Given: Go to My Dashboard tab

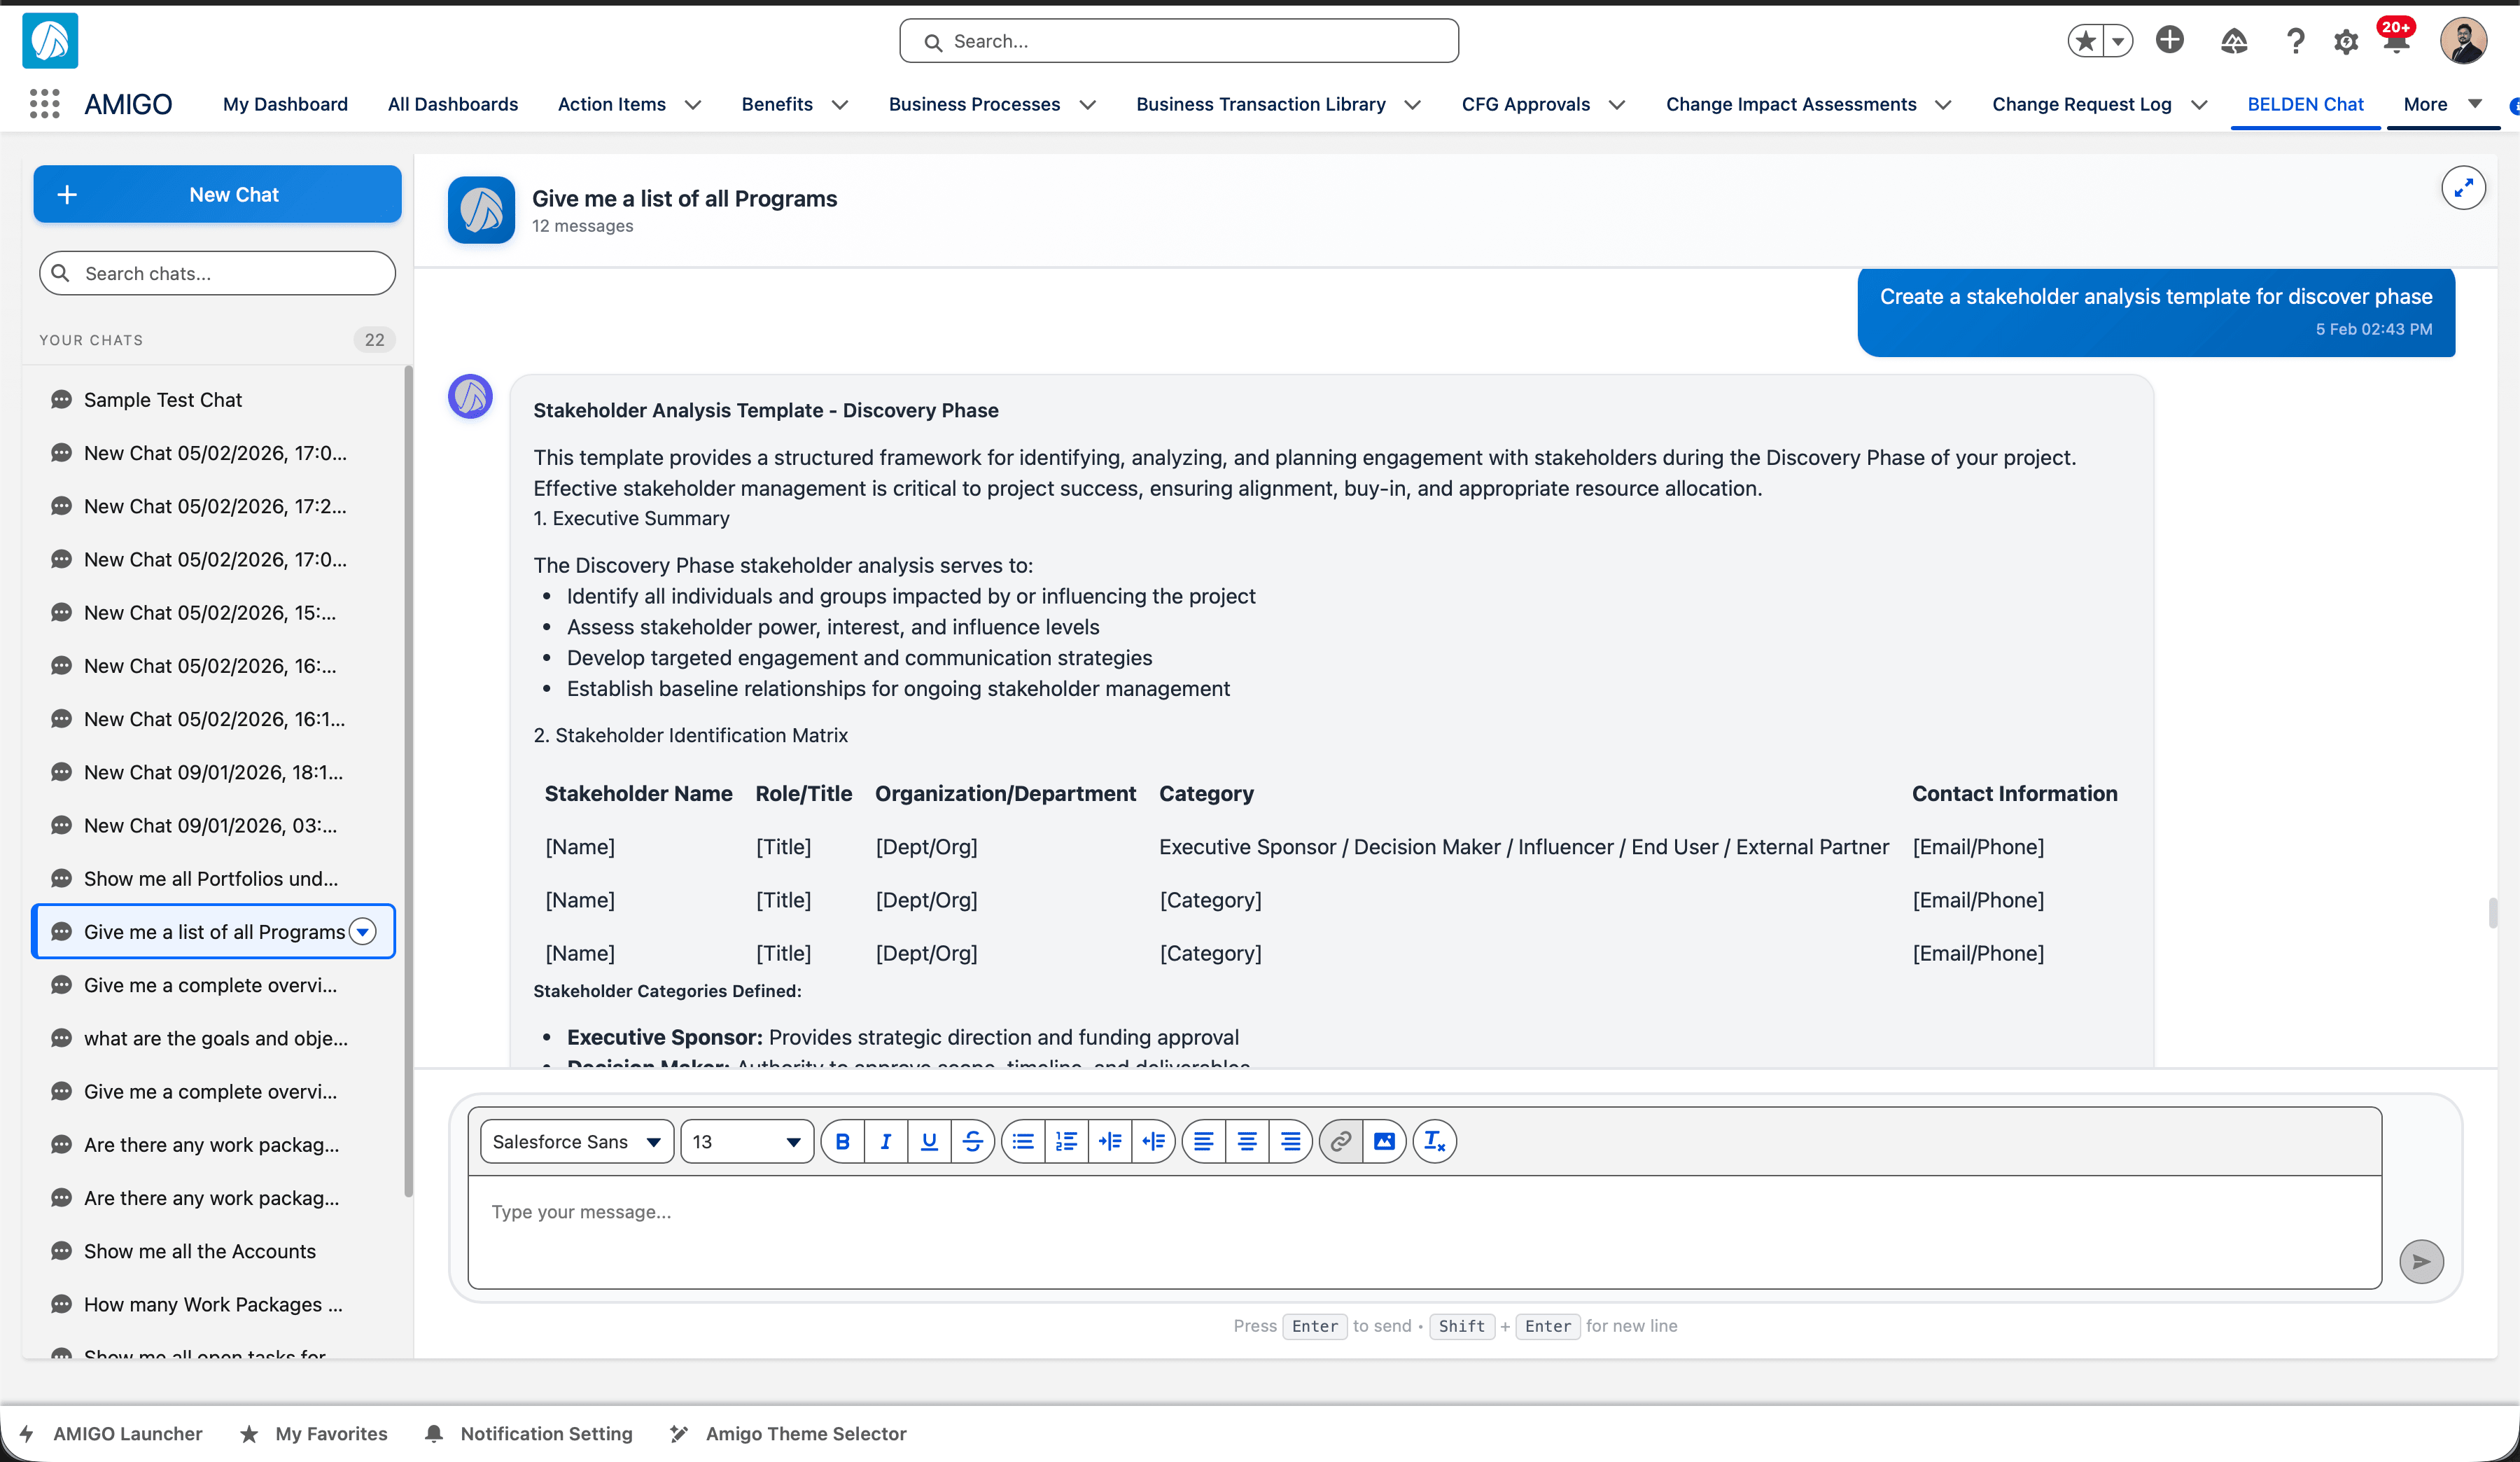Looking at the screenshot, I should pyautogui.click(x=285, y=104).
